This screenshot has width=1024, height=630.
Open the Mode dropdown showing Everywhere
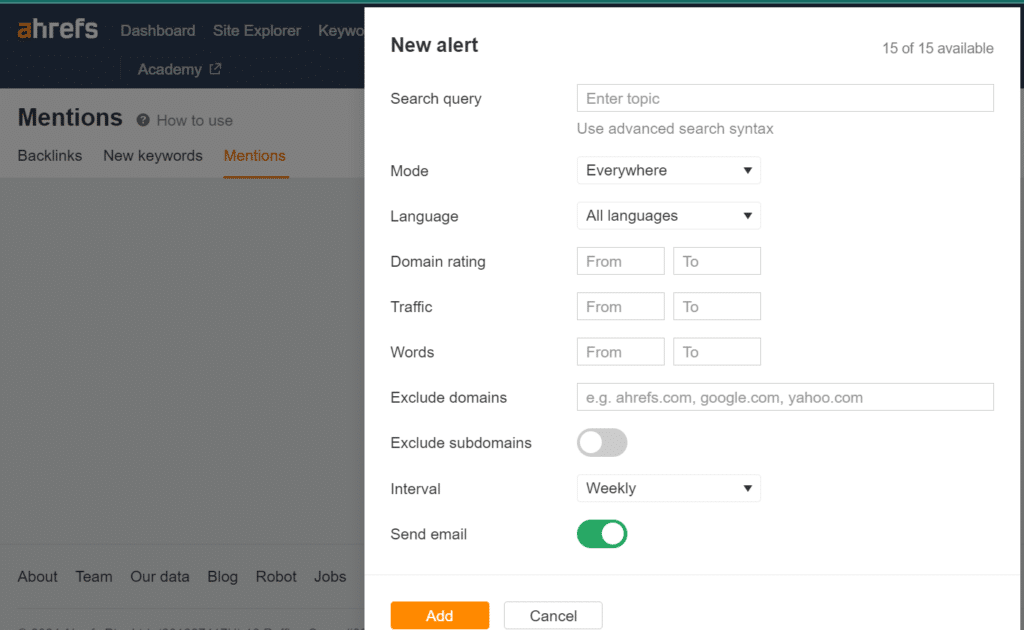click(x=668, y=170)
